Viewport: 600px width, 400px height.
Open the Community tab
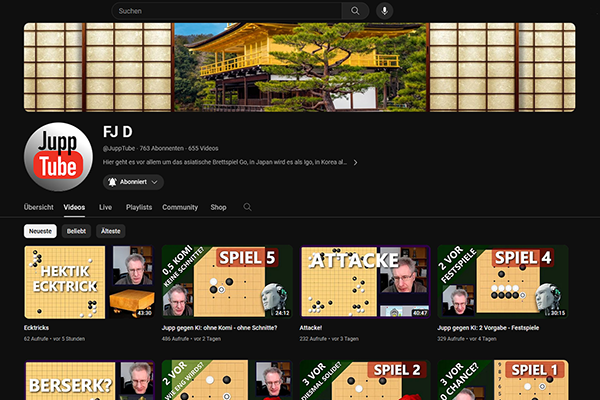pyautogui.click(x=180, y=207)
